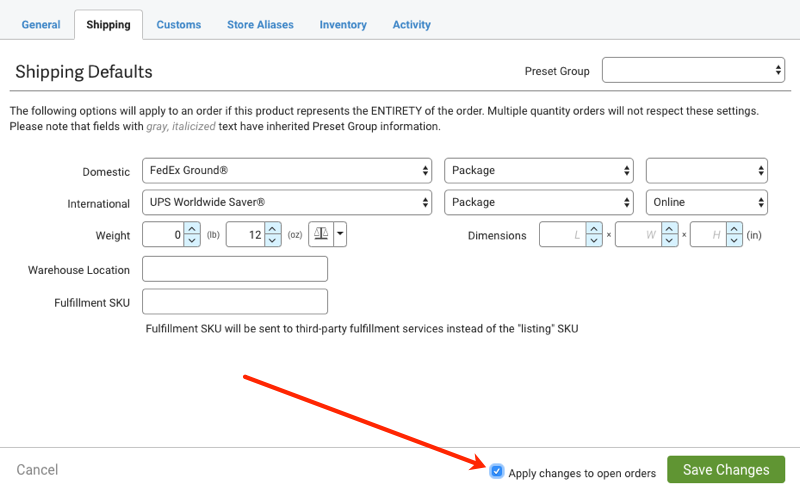Click the Save Changes button
800x491 pixels.
tap(726, 470)
